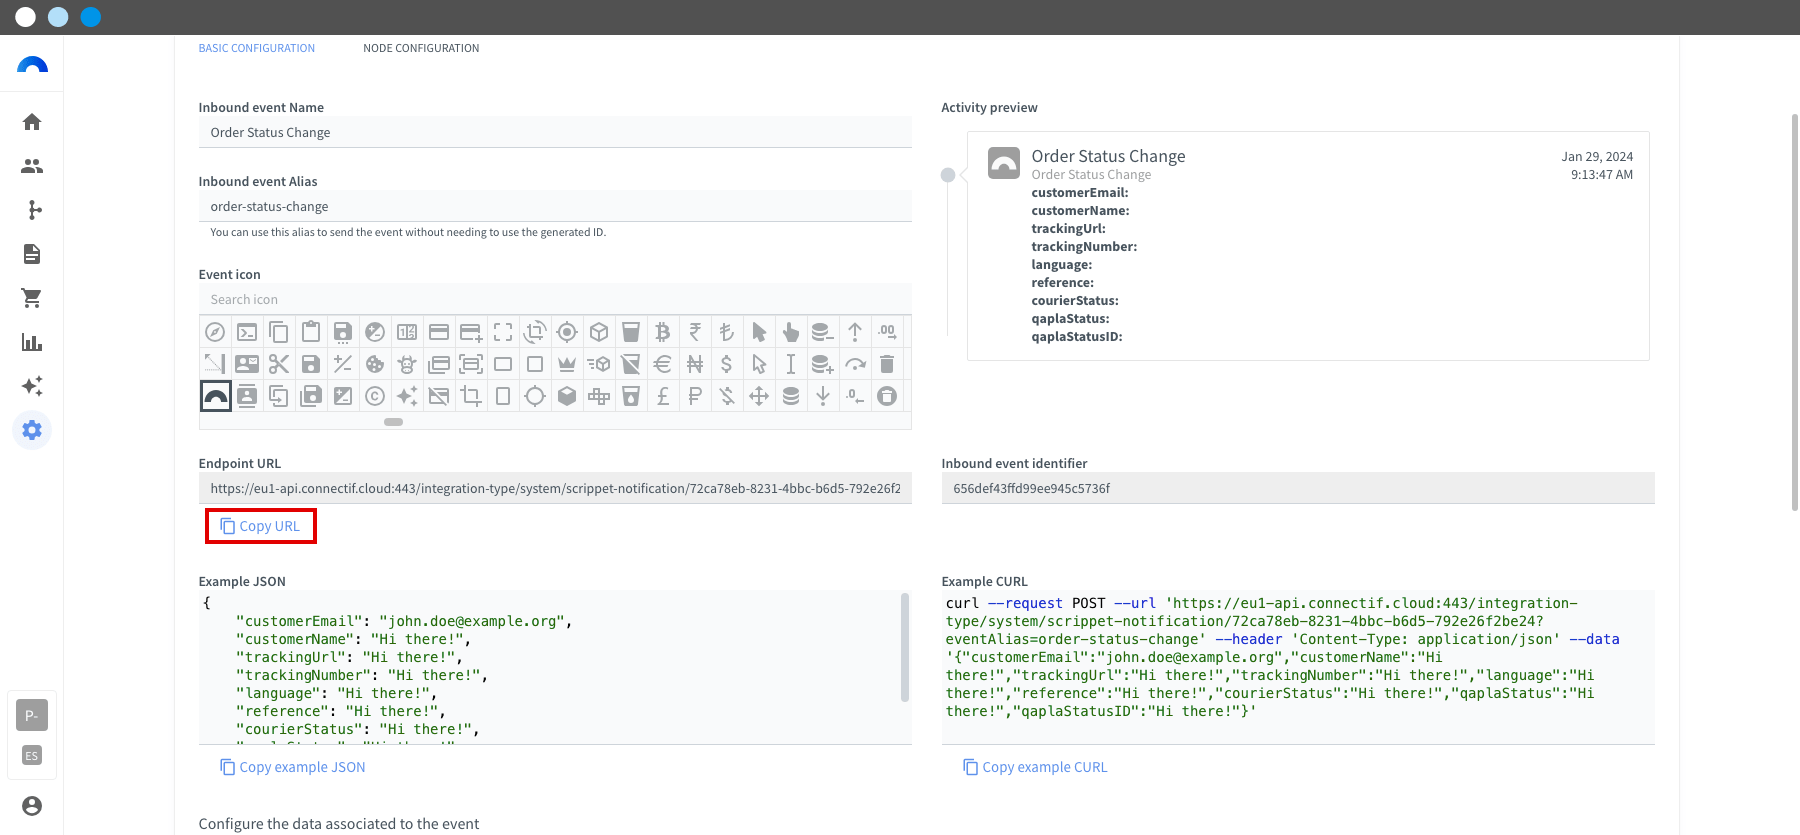This screenshot has height=835, width=1800.
Task: Choose the clipboard paste event icon
Action: pyautogui.click(x=311, y=332)
